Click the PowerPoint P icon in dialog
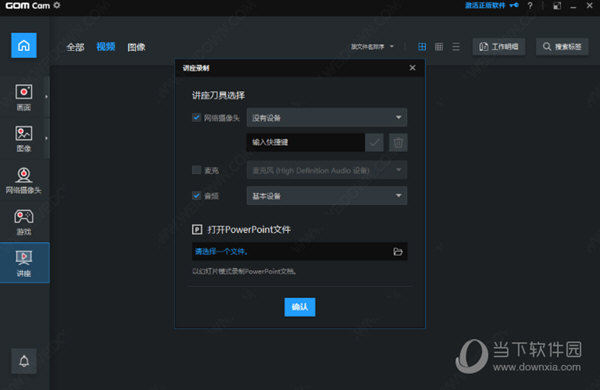This screenshot has height=390, width=600. 197,229
